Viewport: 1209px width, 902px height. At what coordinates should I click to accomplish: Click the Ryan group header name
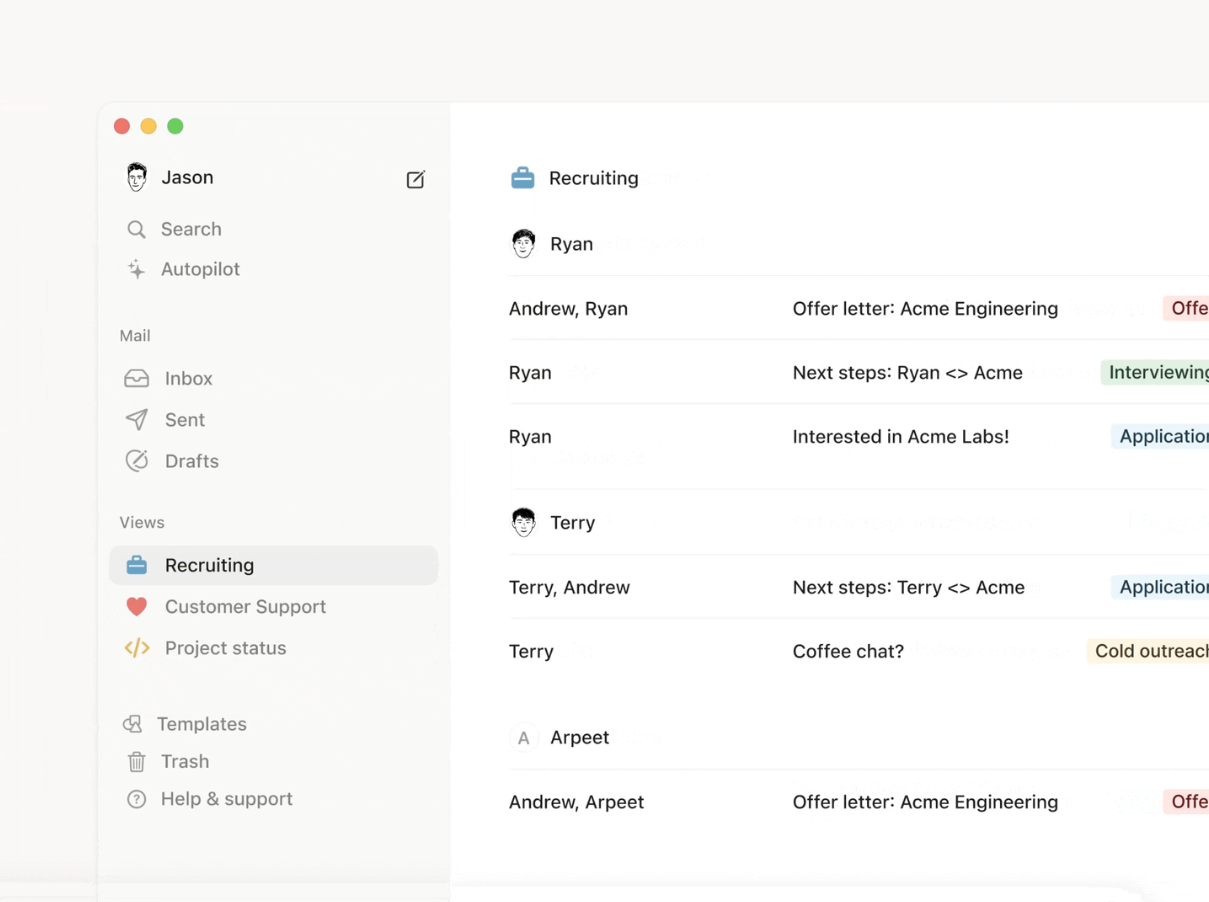[x=571, y=243]
